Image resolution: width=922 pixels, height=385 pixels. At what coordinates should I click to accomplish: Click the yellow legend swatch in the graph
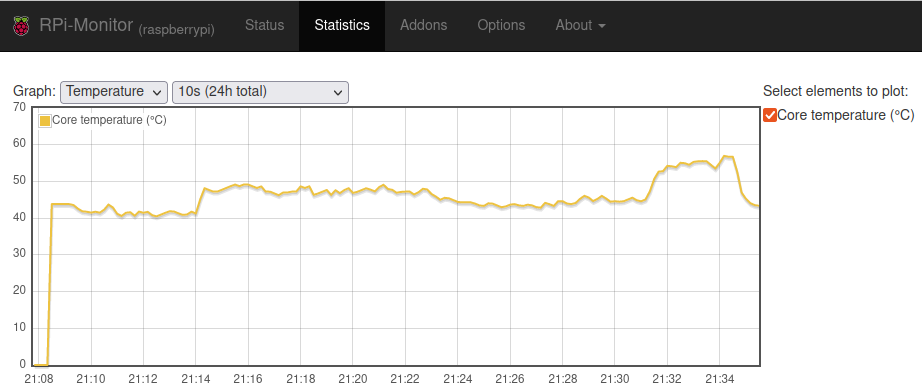[45, 120]
